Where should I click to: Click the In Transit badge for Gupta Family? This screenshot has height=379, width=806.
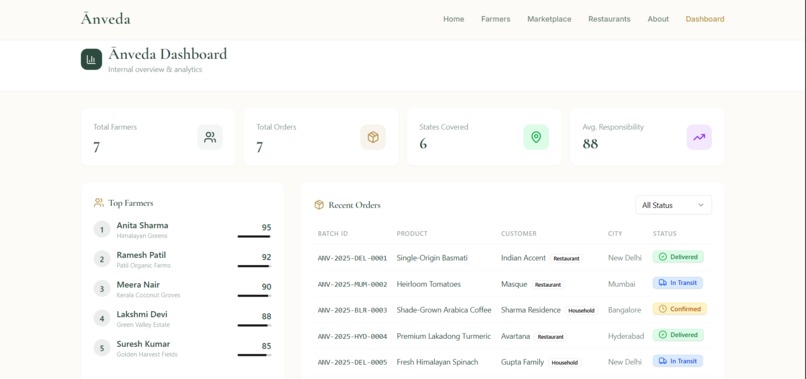[x=677, y=361]
